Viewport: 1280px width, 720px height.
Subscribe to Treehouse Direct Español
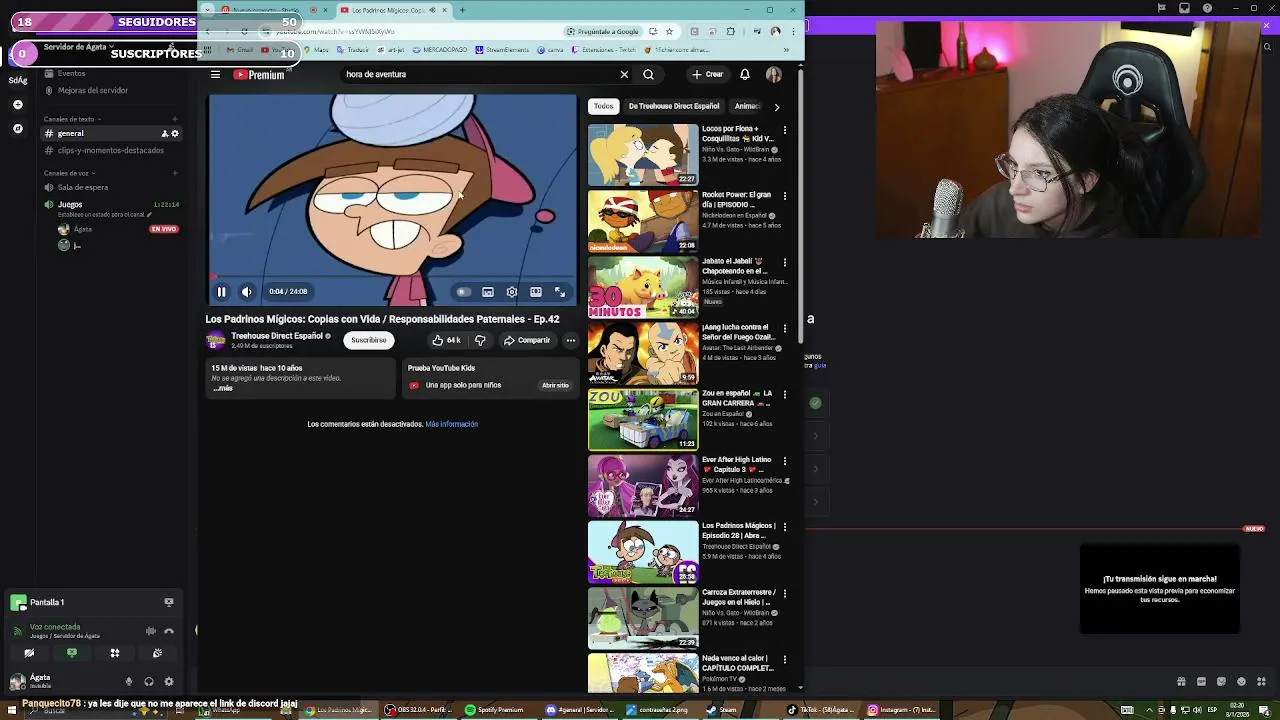[368, 340]
